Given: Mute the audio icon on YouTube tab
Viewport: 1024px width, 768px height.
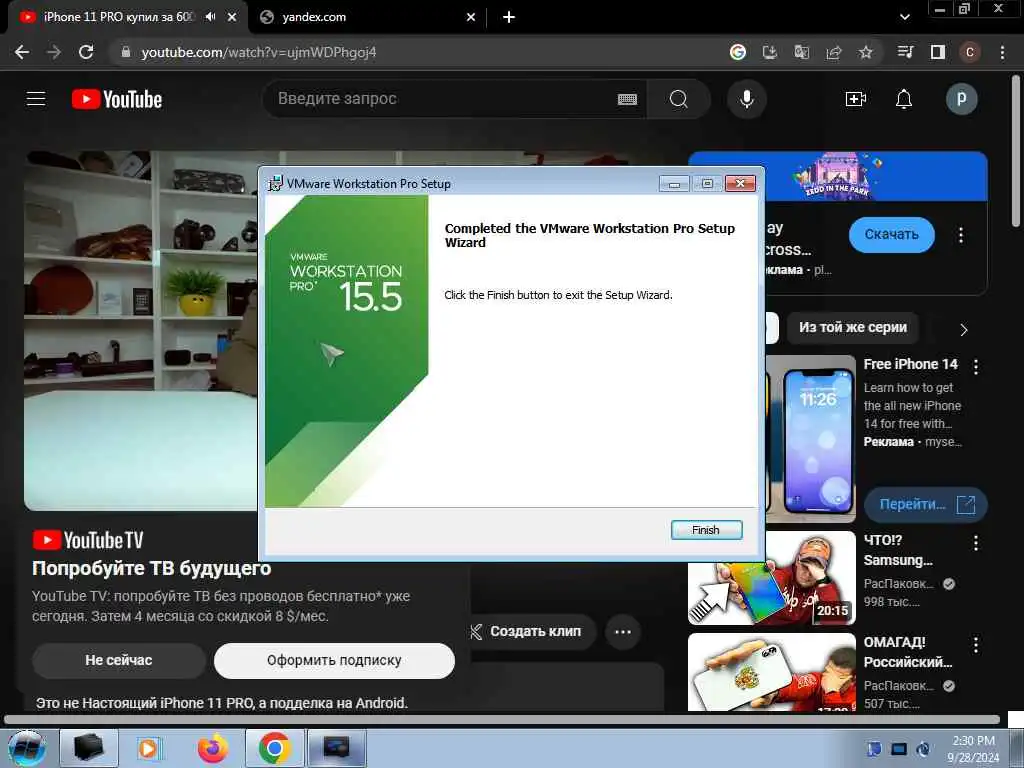Looking at the screenshot, I should (210, 17).
